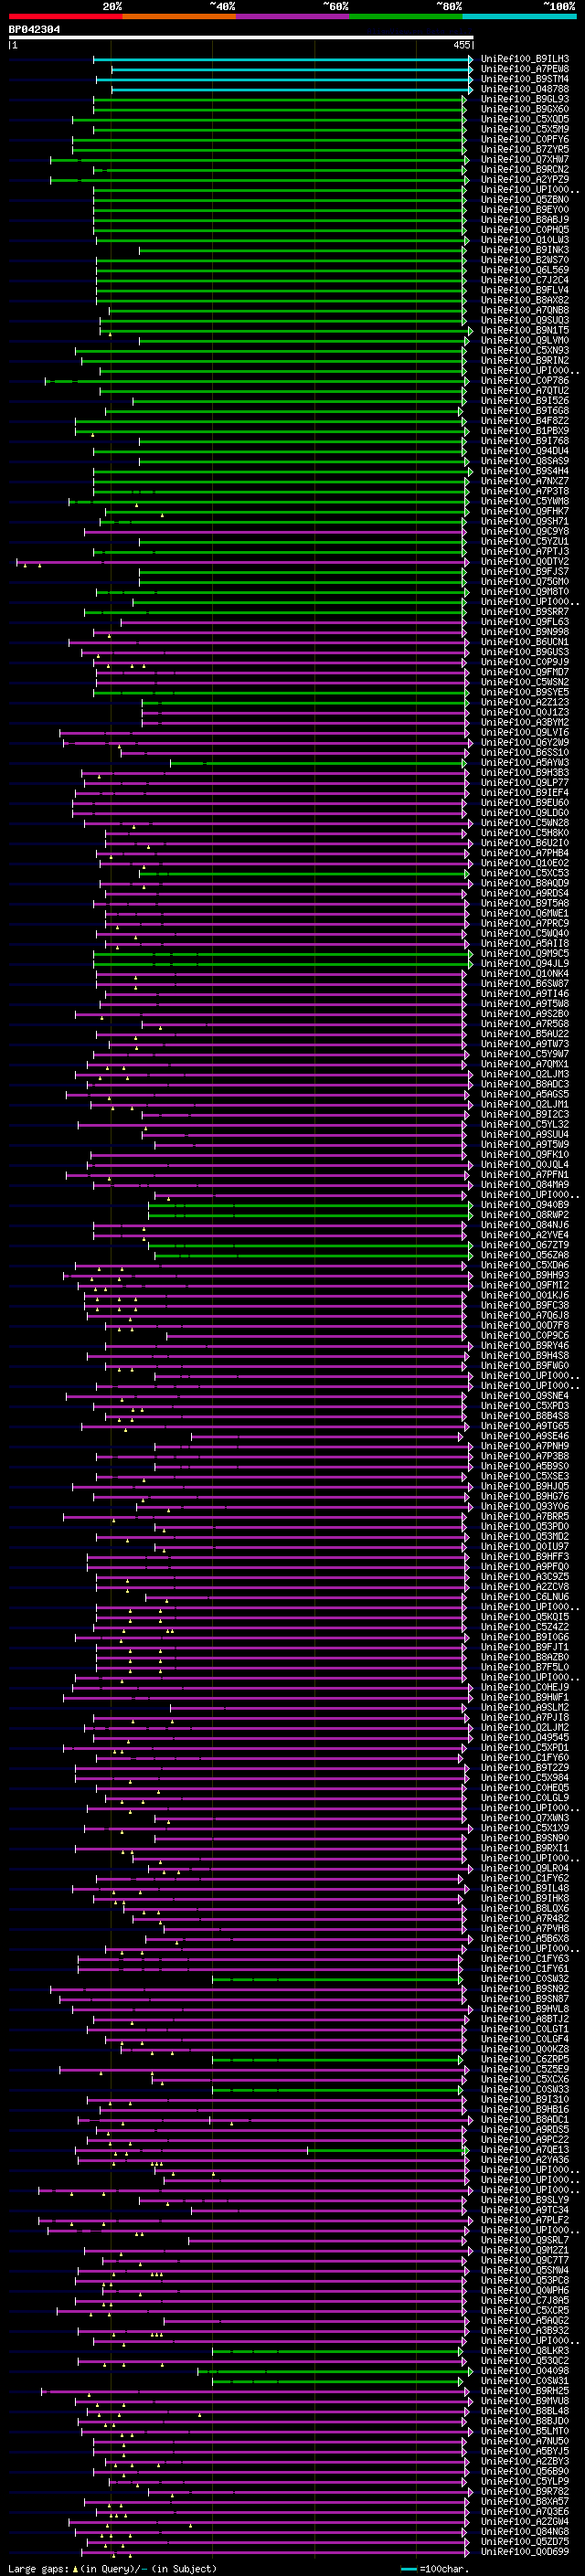Viewport: 585px width, 2576px height.
Task: Select the label UniRef100_B9RCN2
Action: coord(525,169)
